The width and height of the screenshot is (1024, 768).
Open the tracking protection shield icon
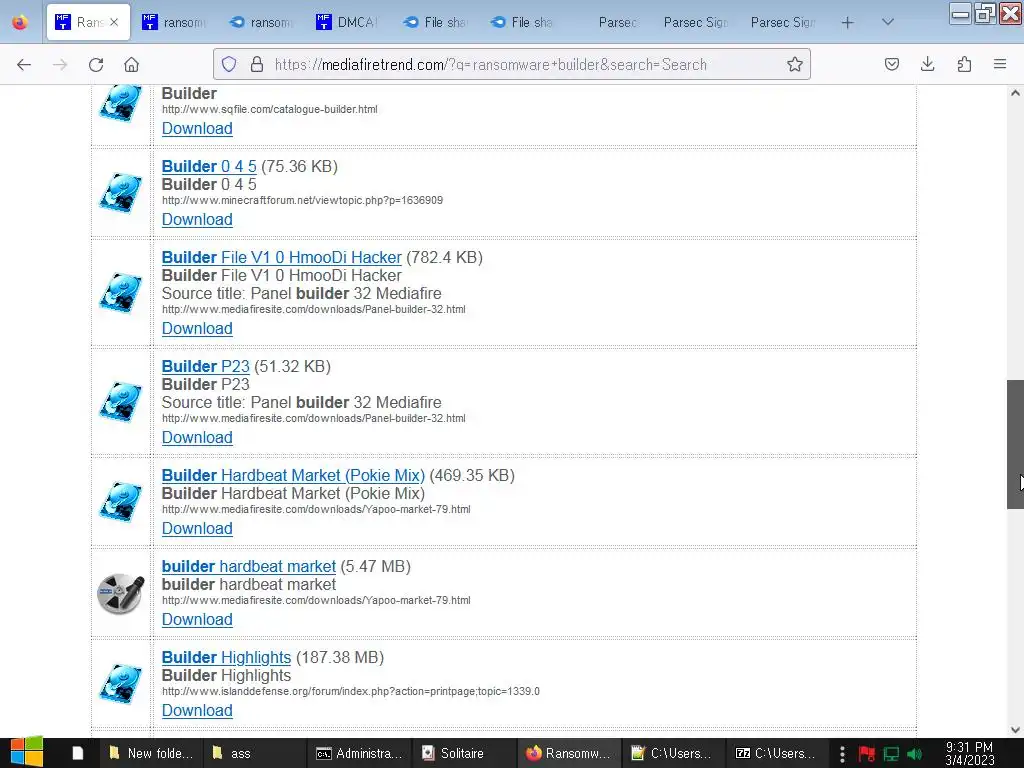click(x=229, y=64)
